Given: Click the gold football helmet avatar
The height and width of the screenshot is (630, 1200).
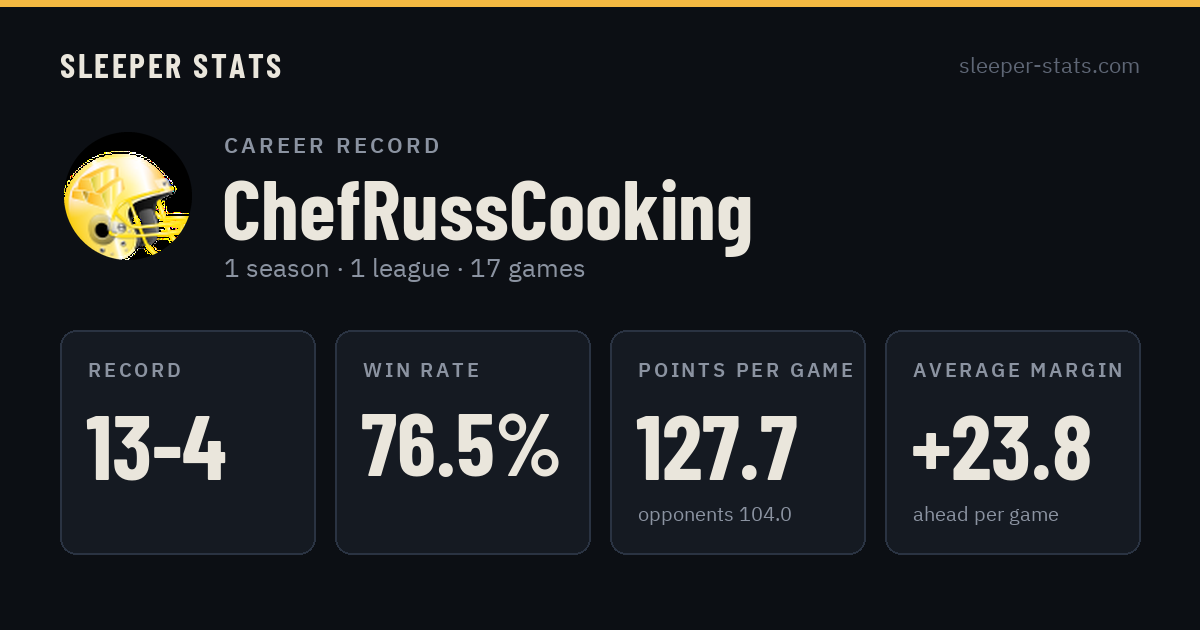Looking at the screenshot, I should click(128, 196).
